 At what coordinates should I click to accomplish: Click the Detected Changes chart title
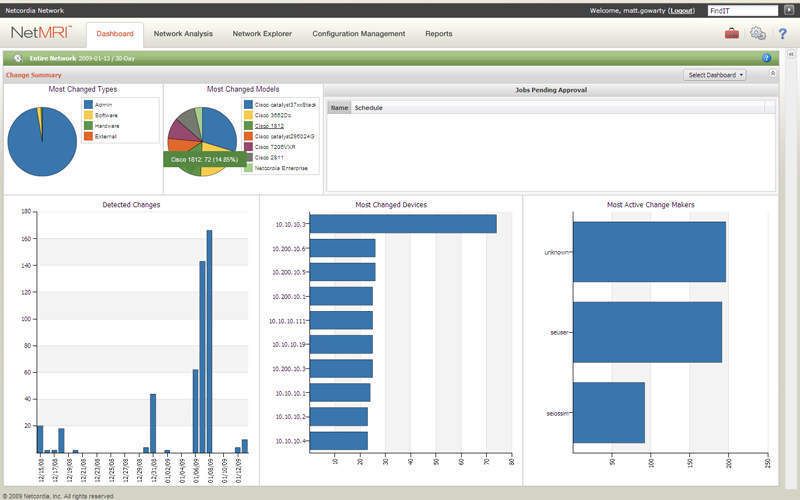pos(131,205)
